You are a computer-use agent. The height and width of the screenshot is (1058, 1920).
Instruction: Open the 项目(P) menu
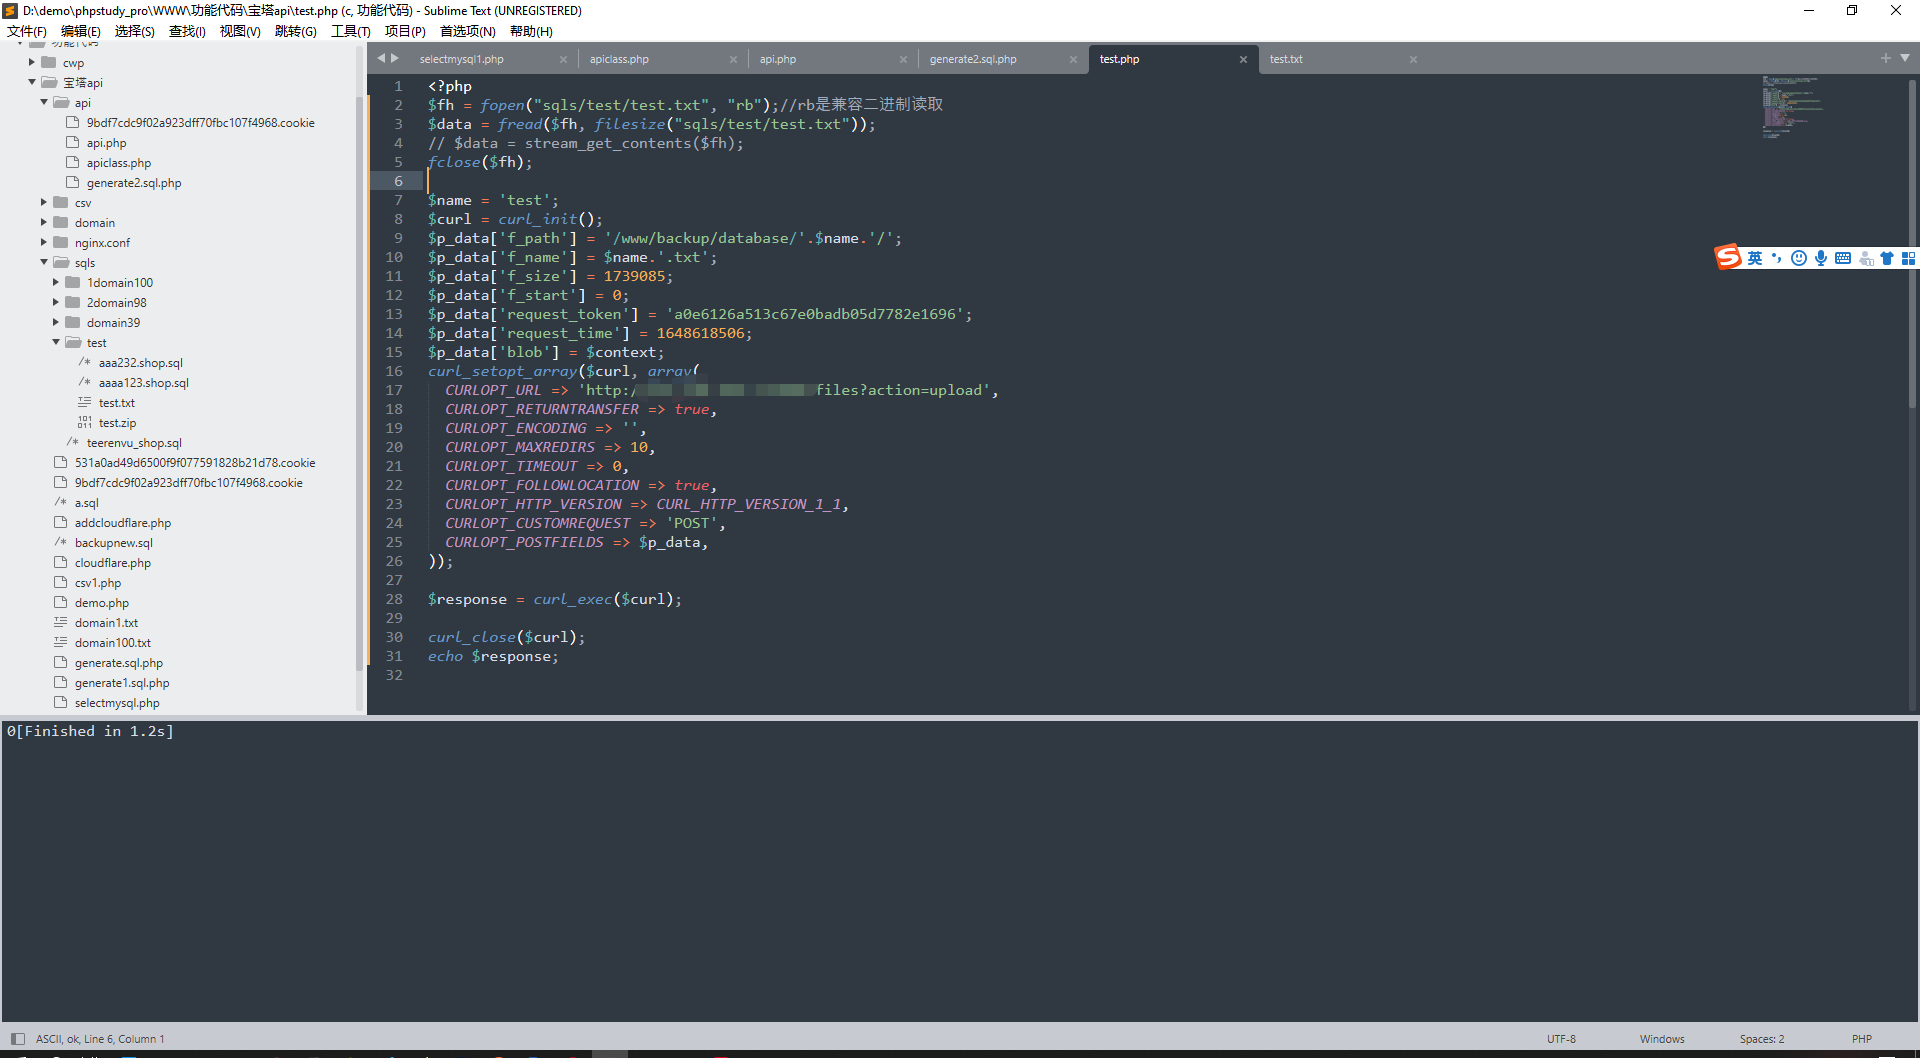click(405, 31)
